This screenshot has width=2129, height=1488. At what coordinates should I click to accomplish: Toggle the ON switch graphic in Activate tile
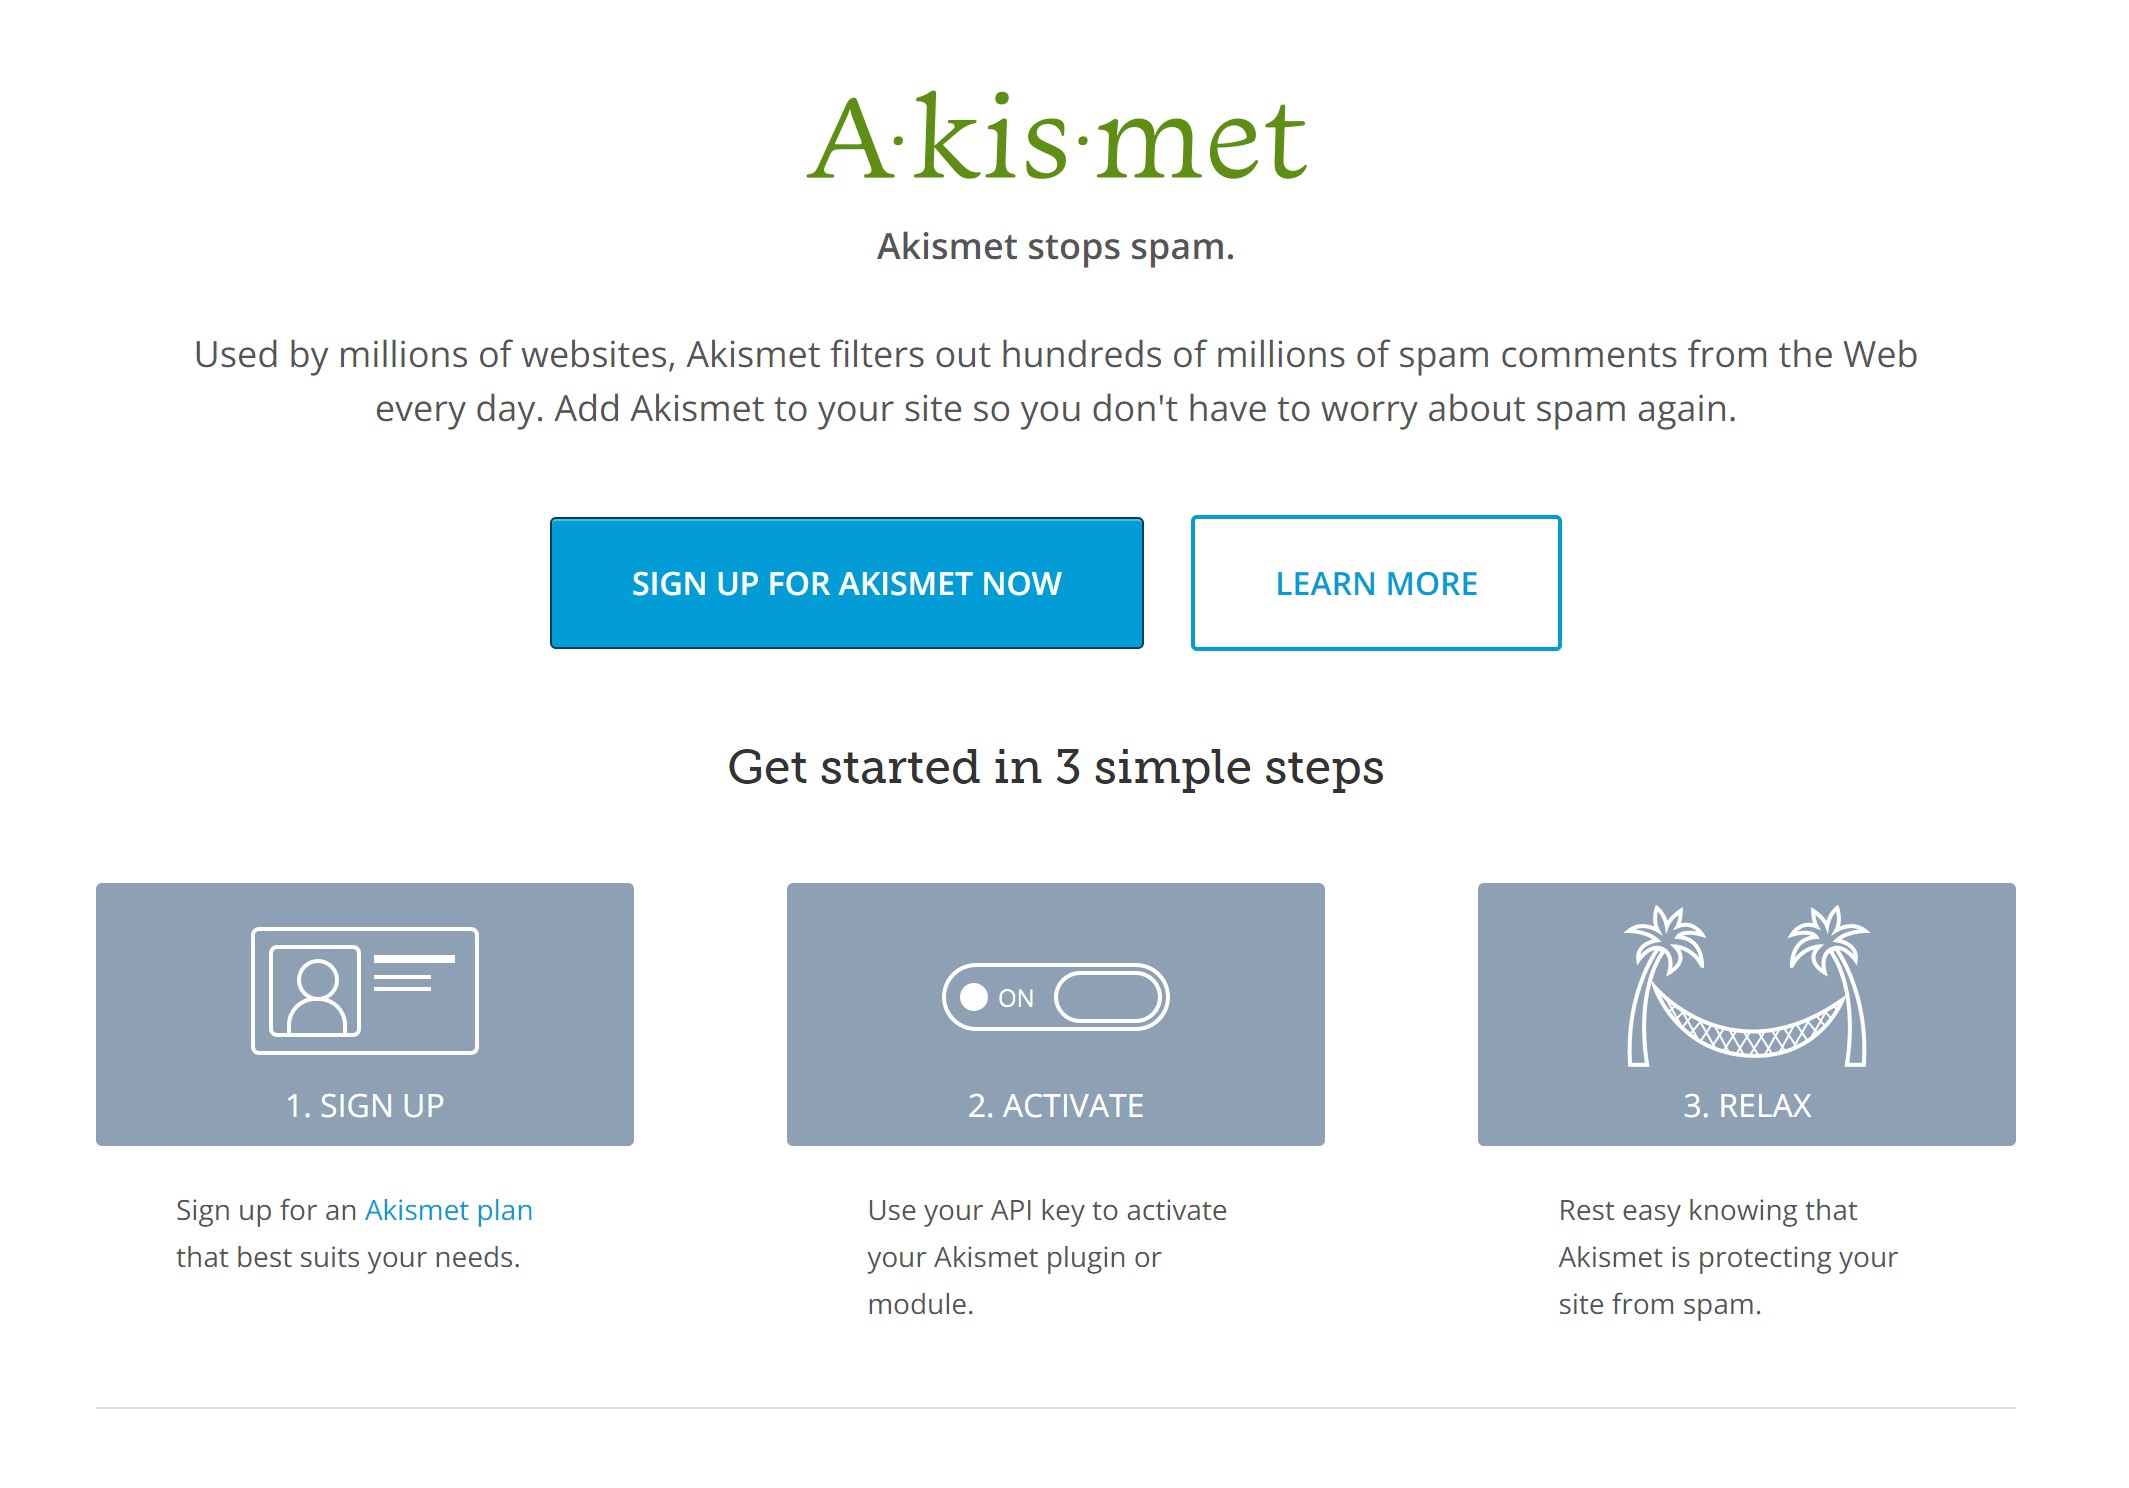coord(1056,997)
